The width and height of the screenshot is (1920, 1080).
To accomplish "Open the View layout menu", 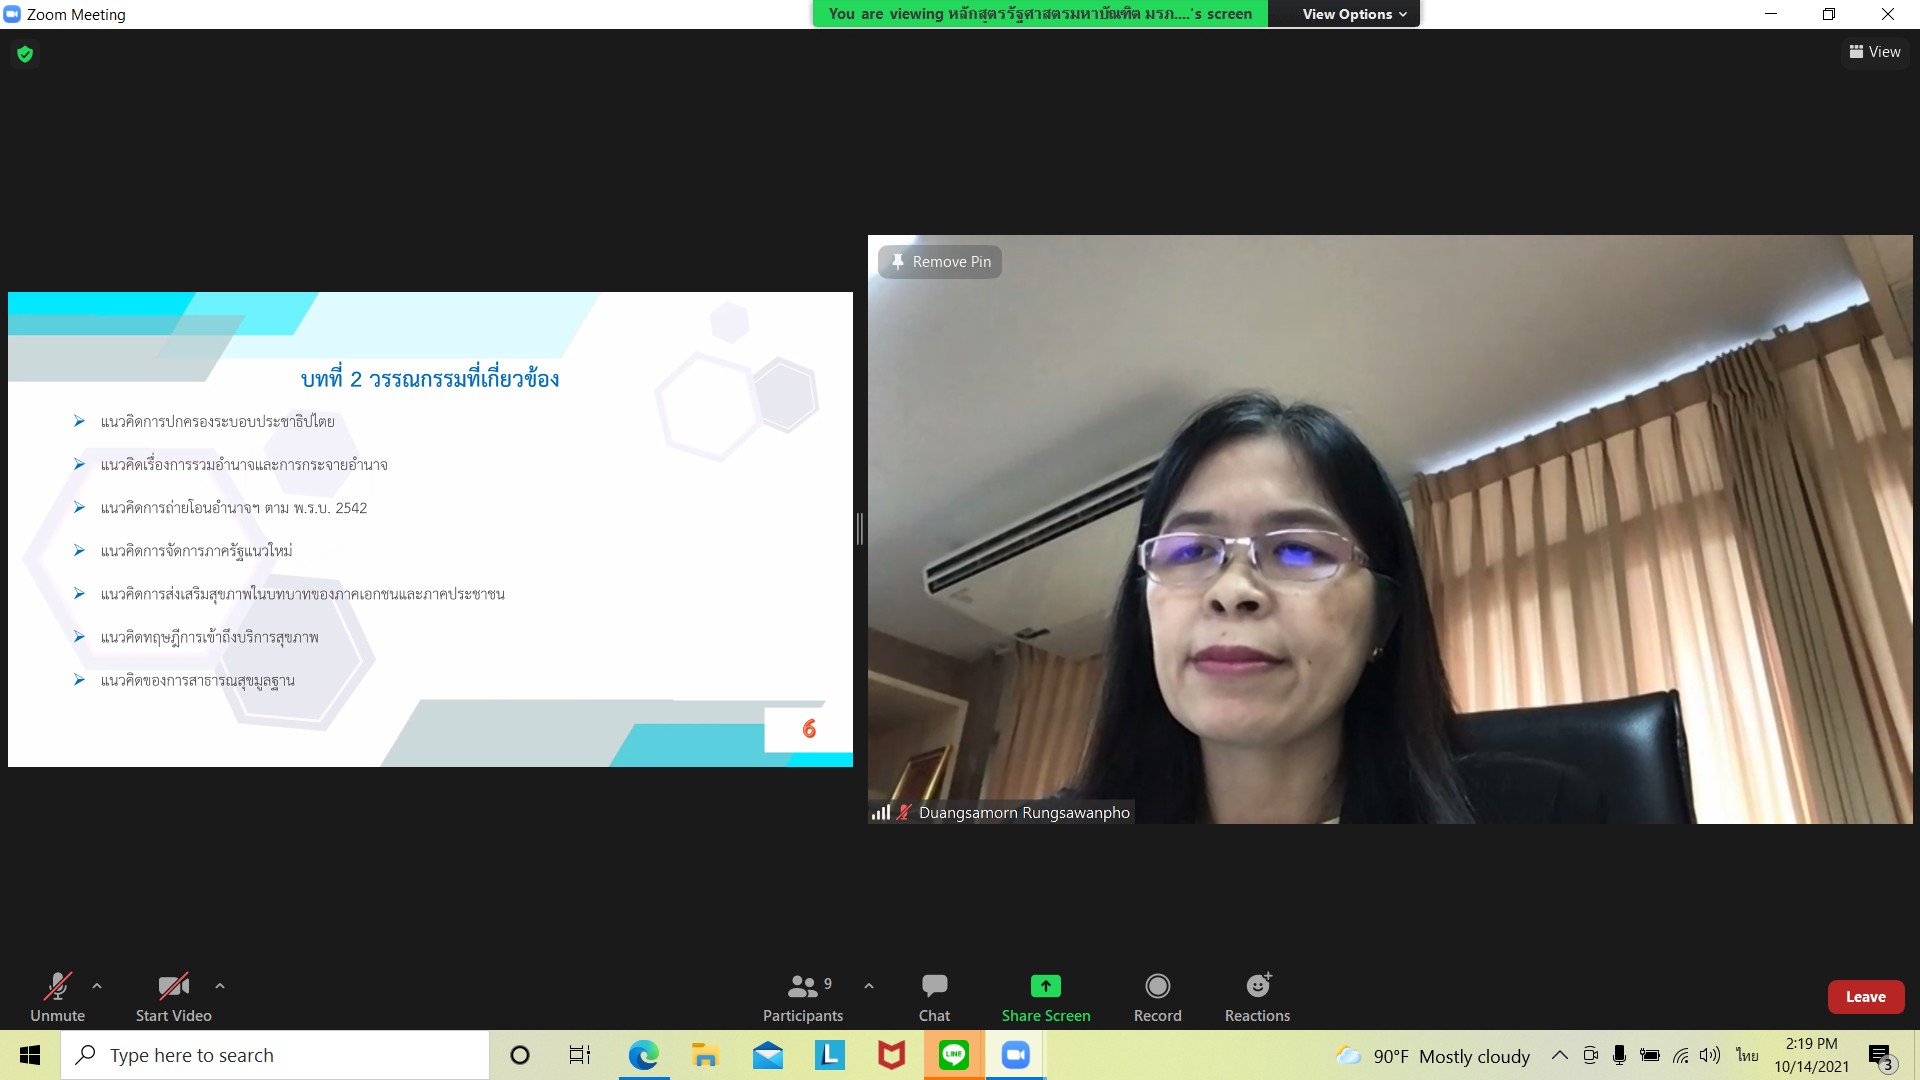I will 1875,52.
